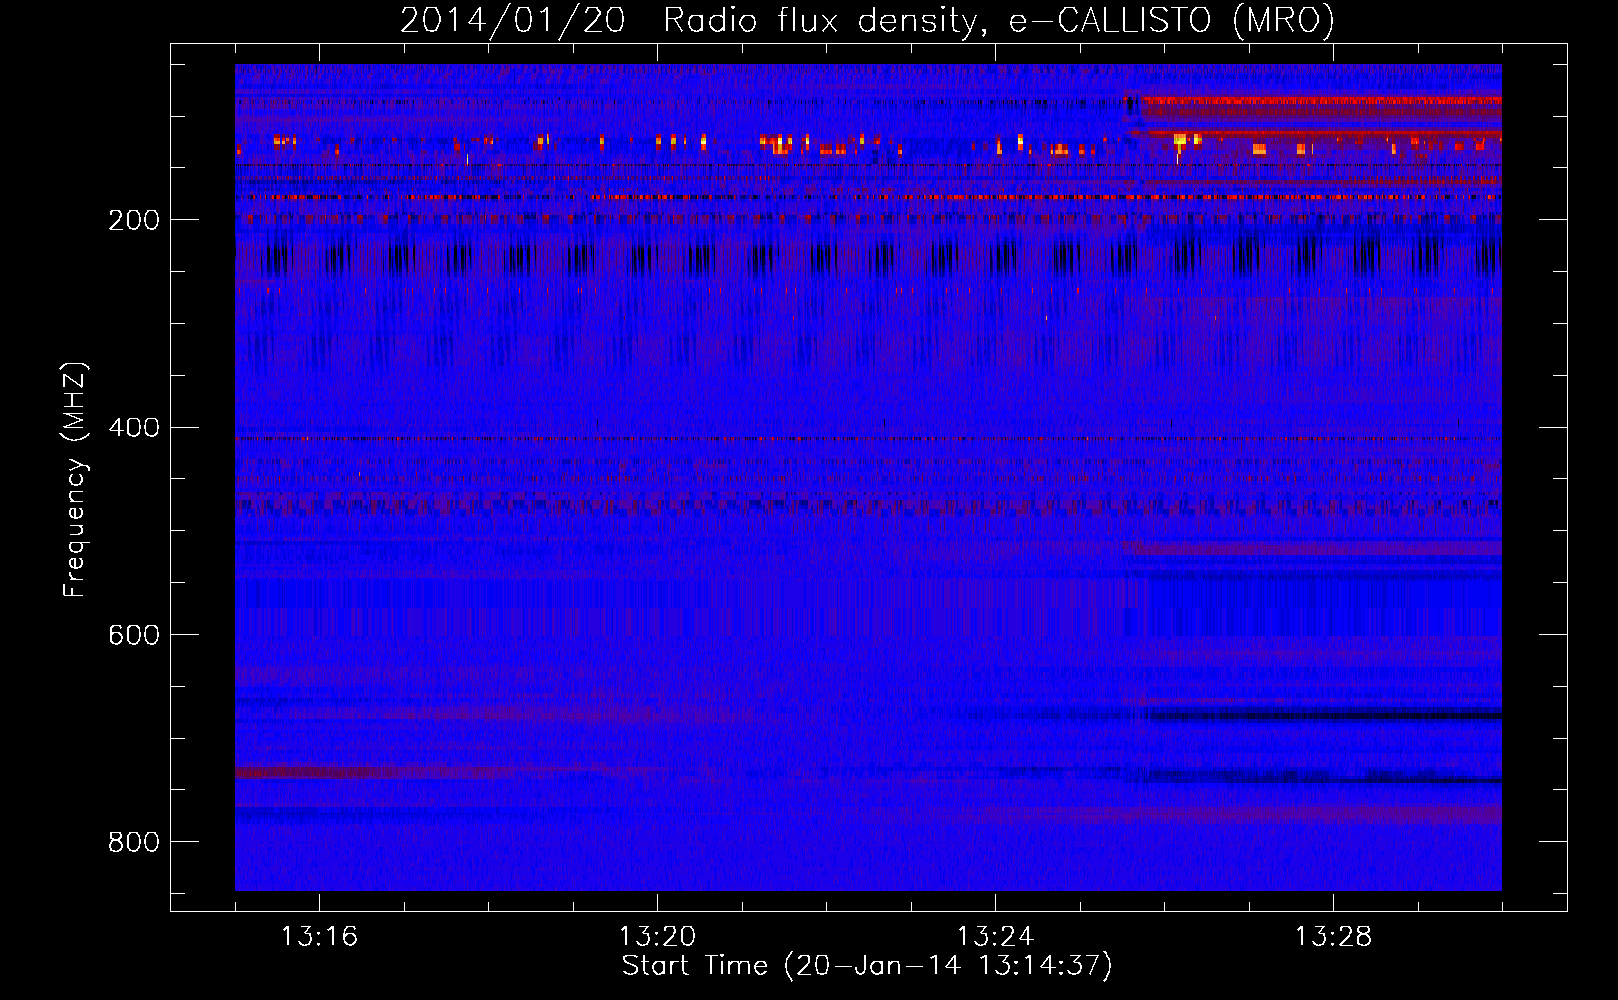1618x1000 pixels.
Task: Click the 600 frequency tick label
Action: click(x=134, y=636)
